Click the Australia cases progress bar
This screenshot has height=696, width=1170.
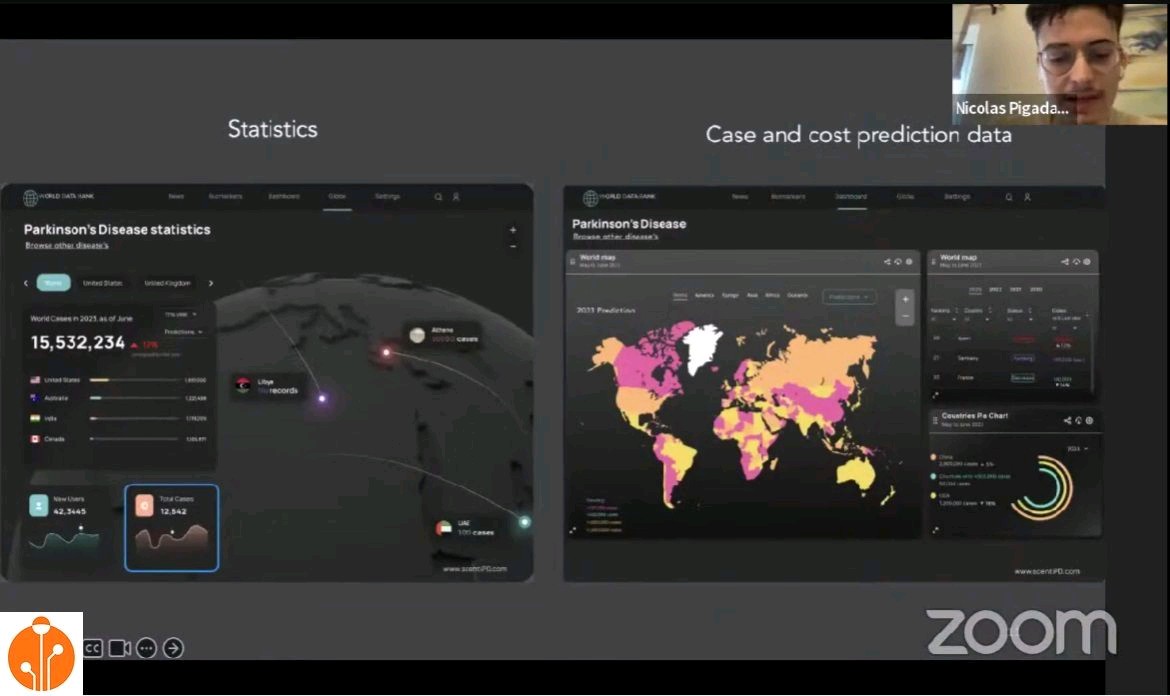coord(135,398)
